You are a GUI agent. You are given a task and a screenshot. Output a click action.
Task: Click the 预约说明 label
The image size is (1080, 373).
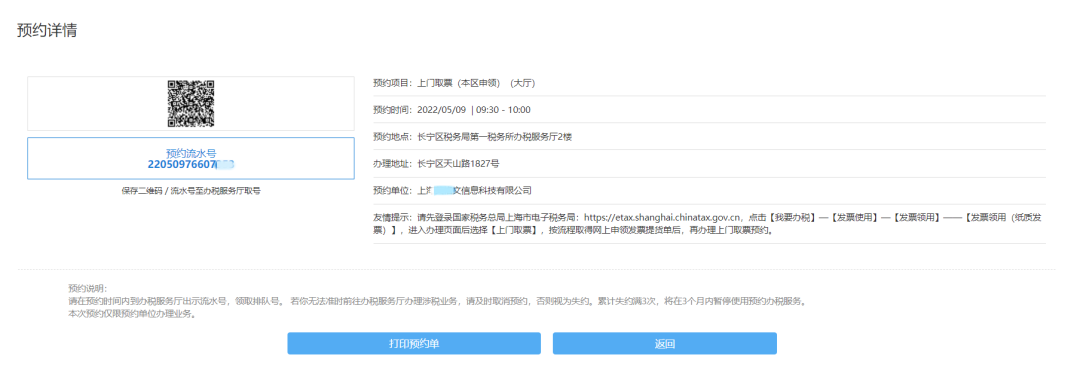point(88,288)
